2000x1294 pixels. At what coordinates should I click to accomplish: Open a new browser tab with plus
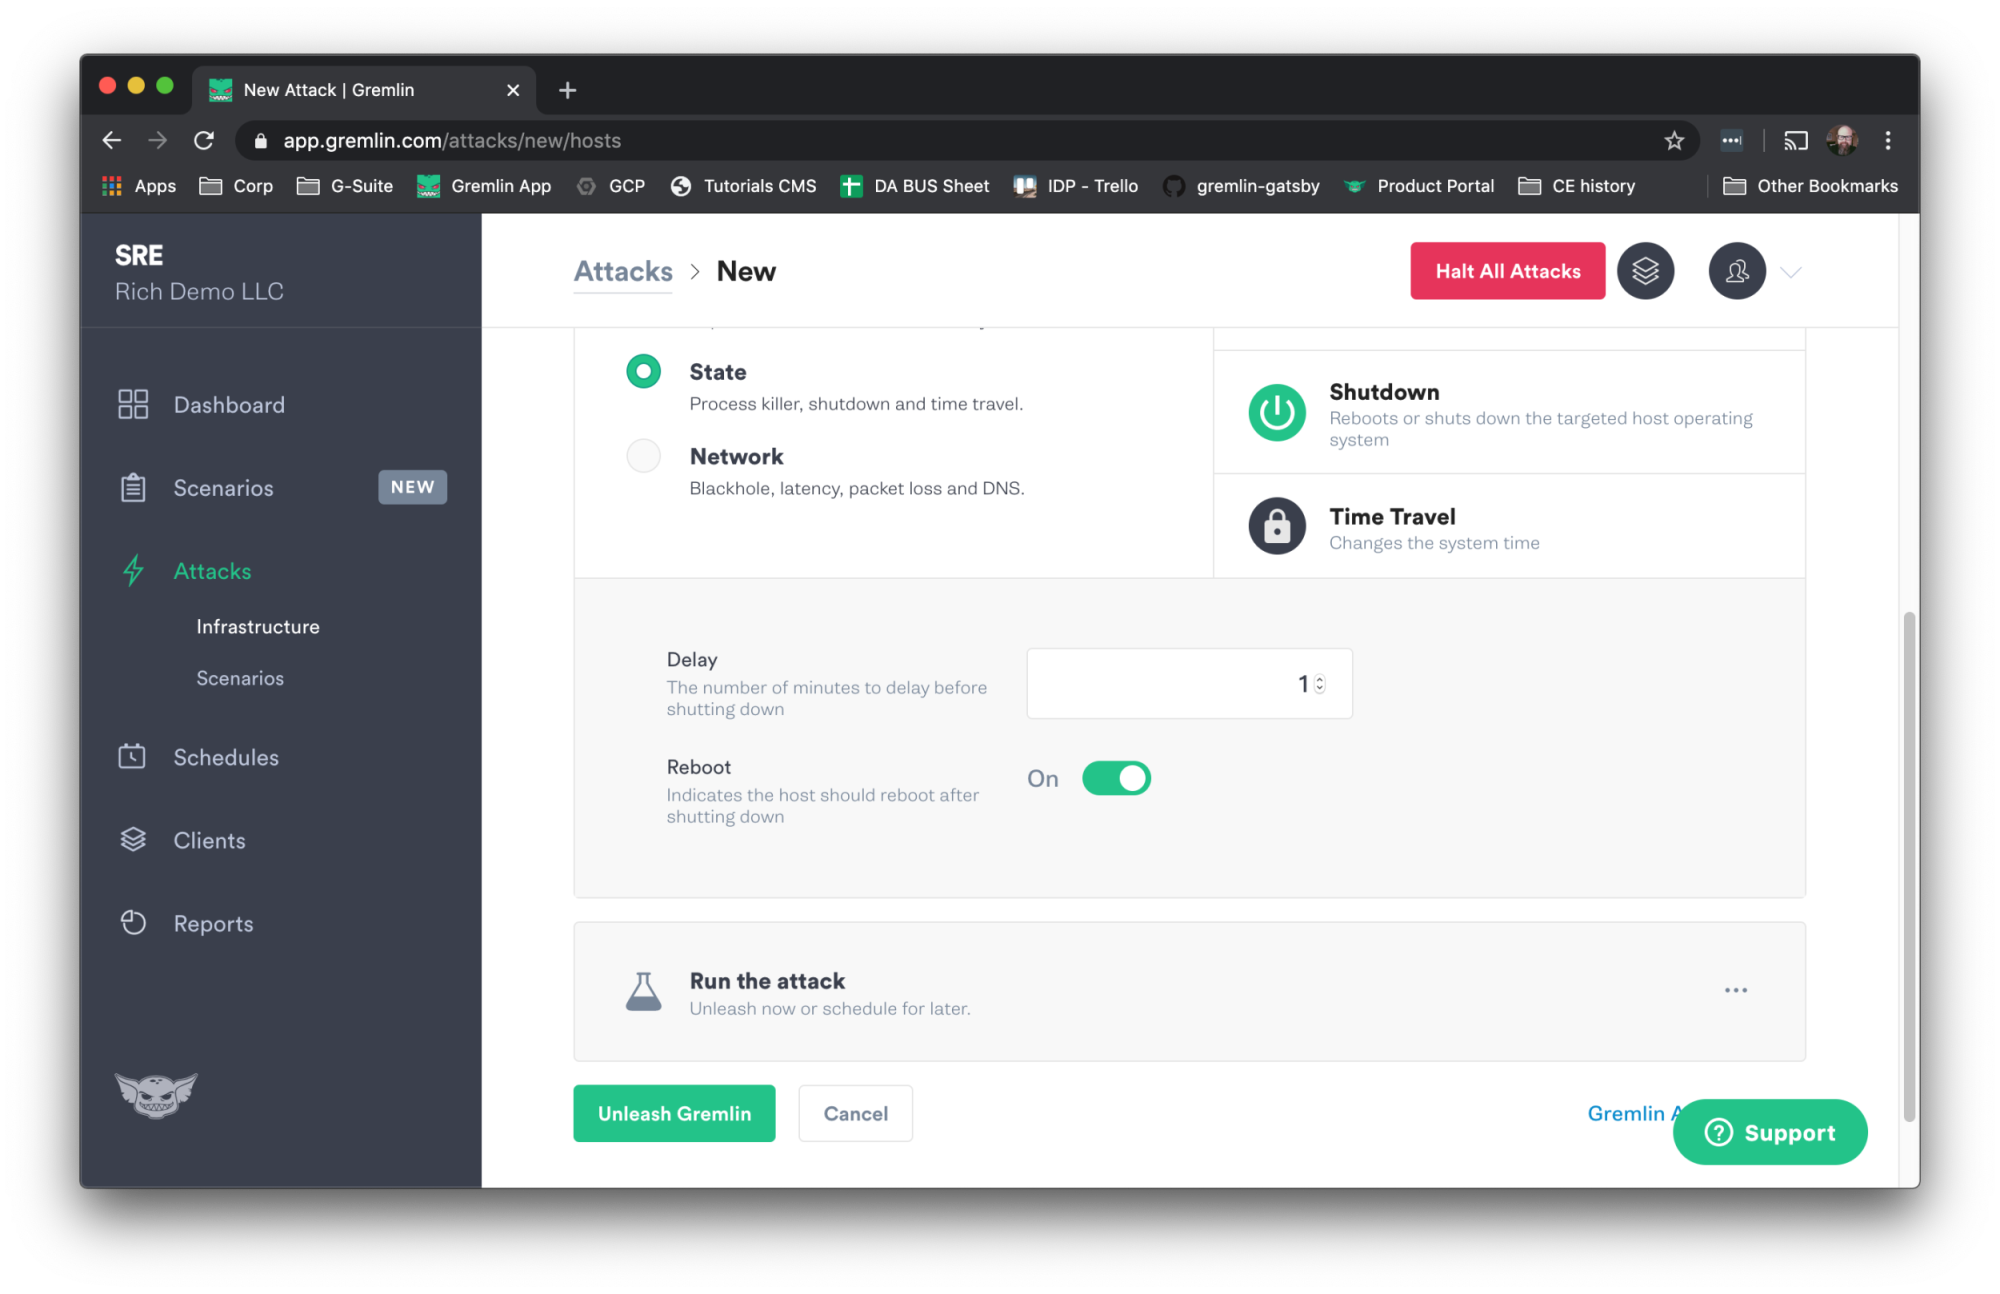coord(567,90)
